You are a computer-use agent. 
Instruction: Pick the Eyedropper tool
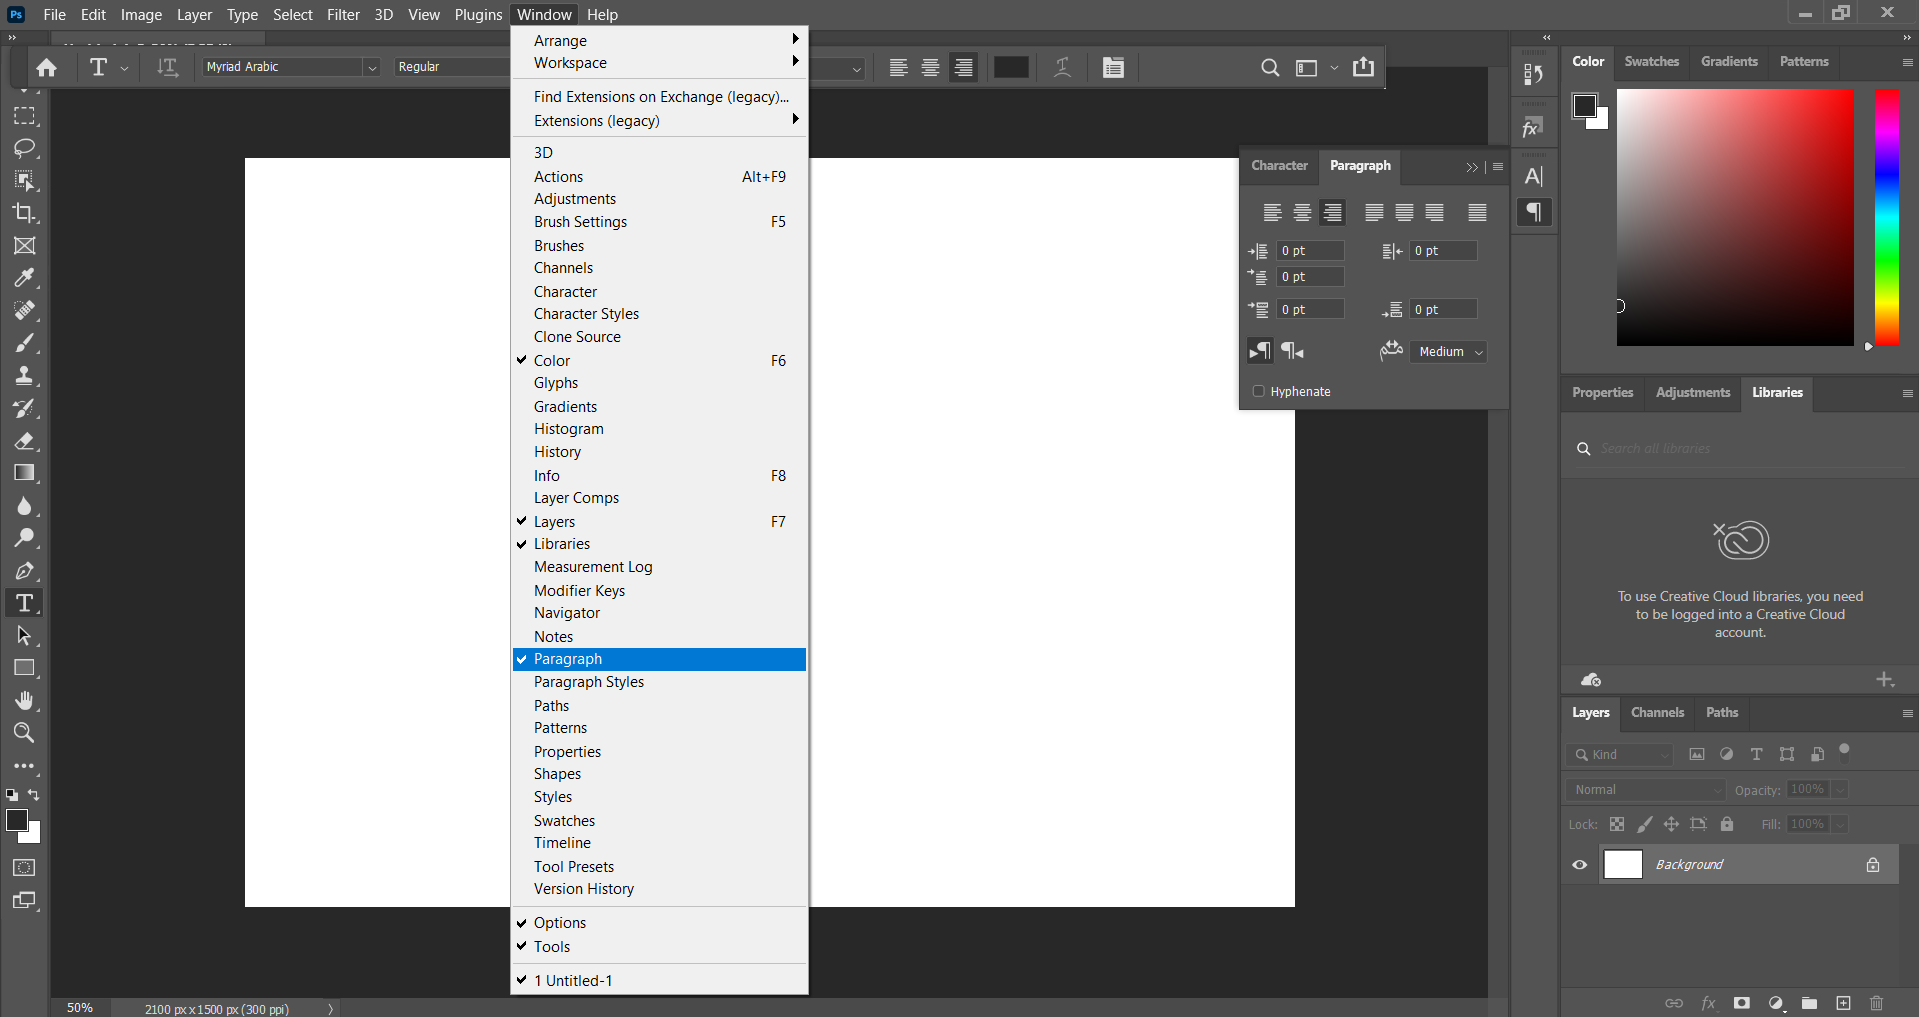[x=24, y=278]
